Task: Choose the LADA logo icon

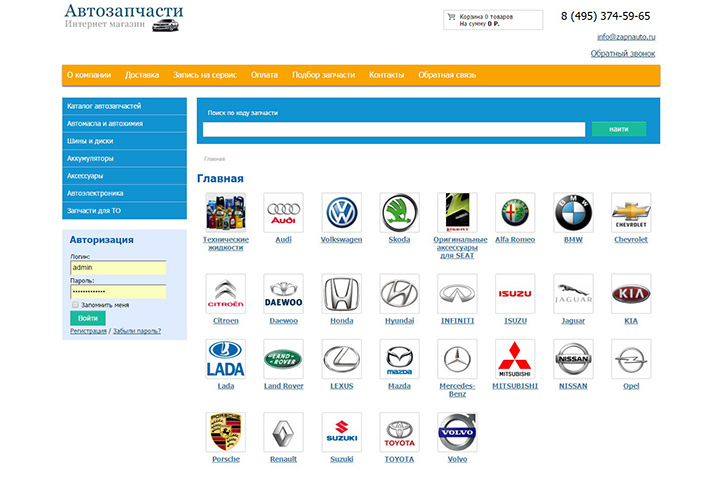Action: tap(225, 359)
